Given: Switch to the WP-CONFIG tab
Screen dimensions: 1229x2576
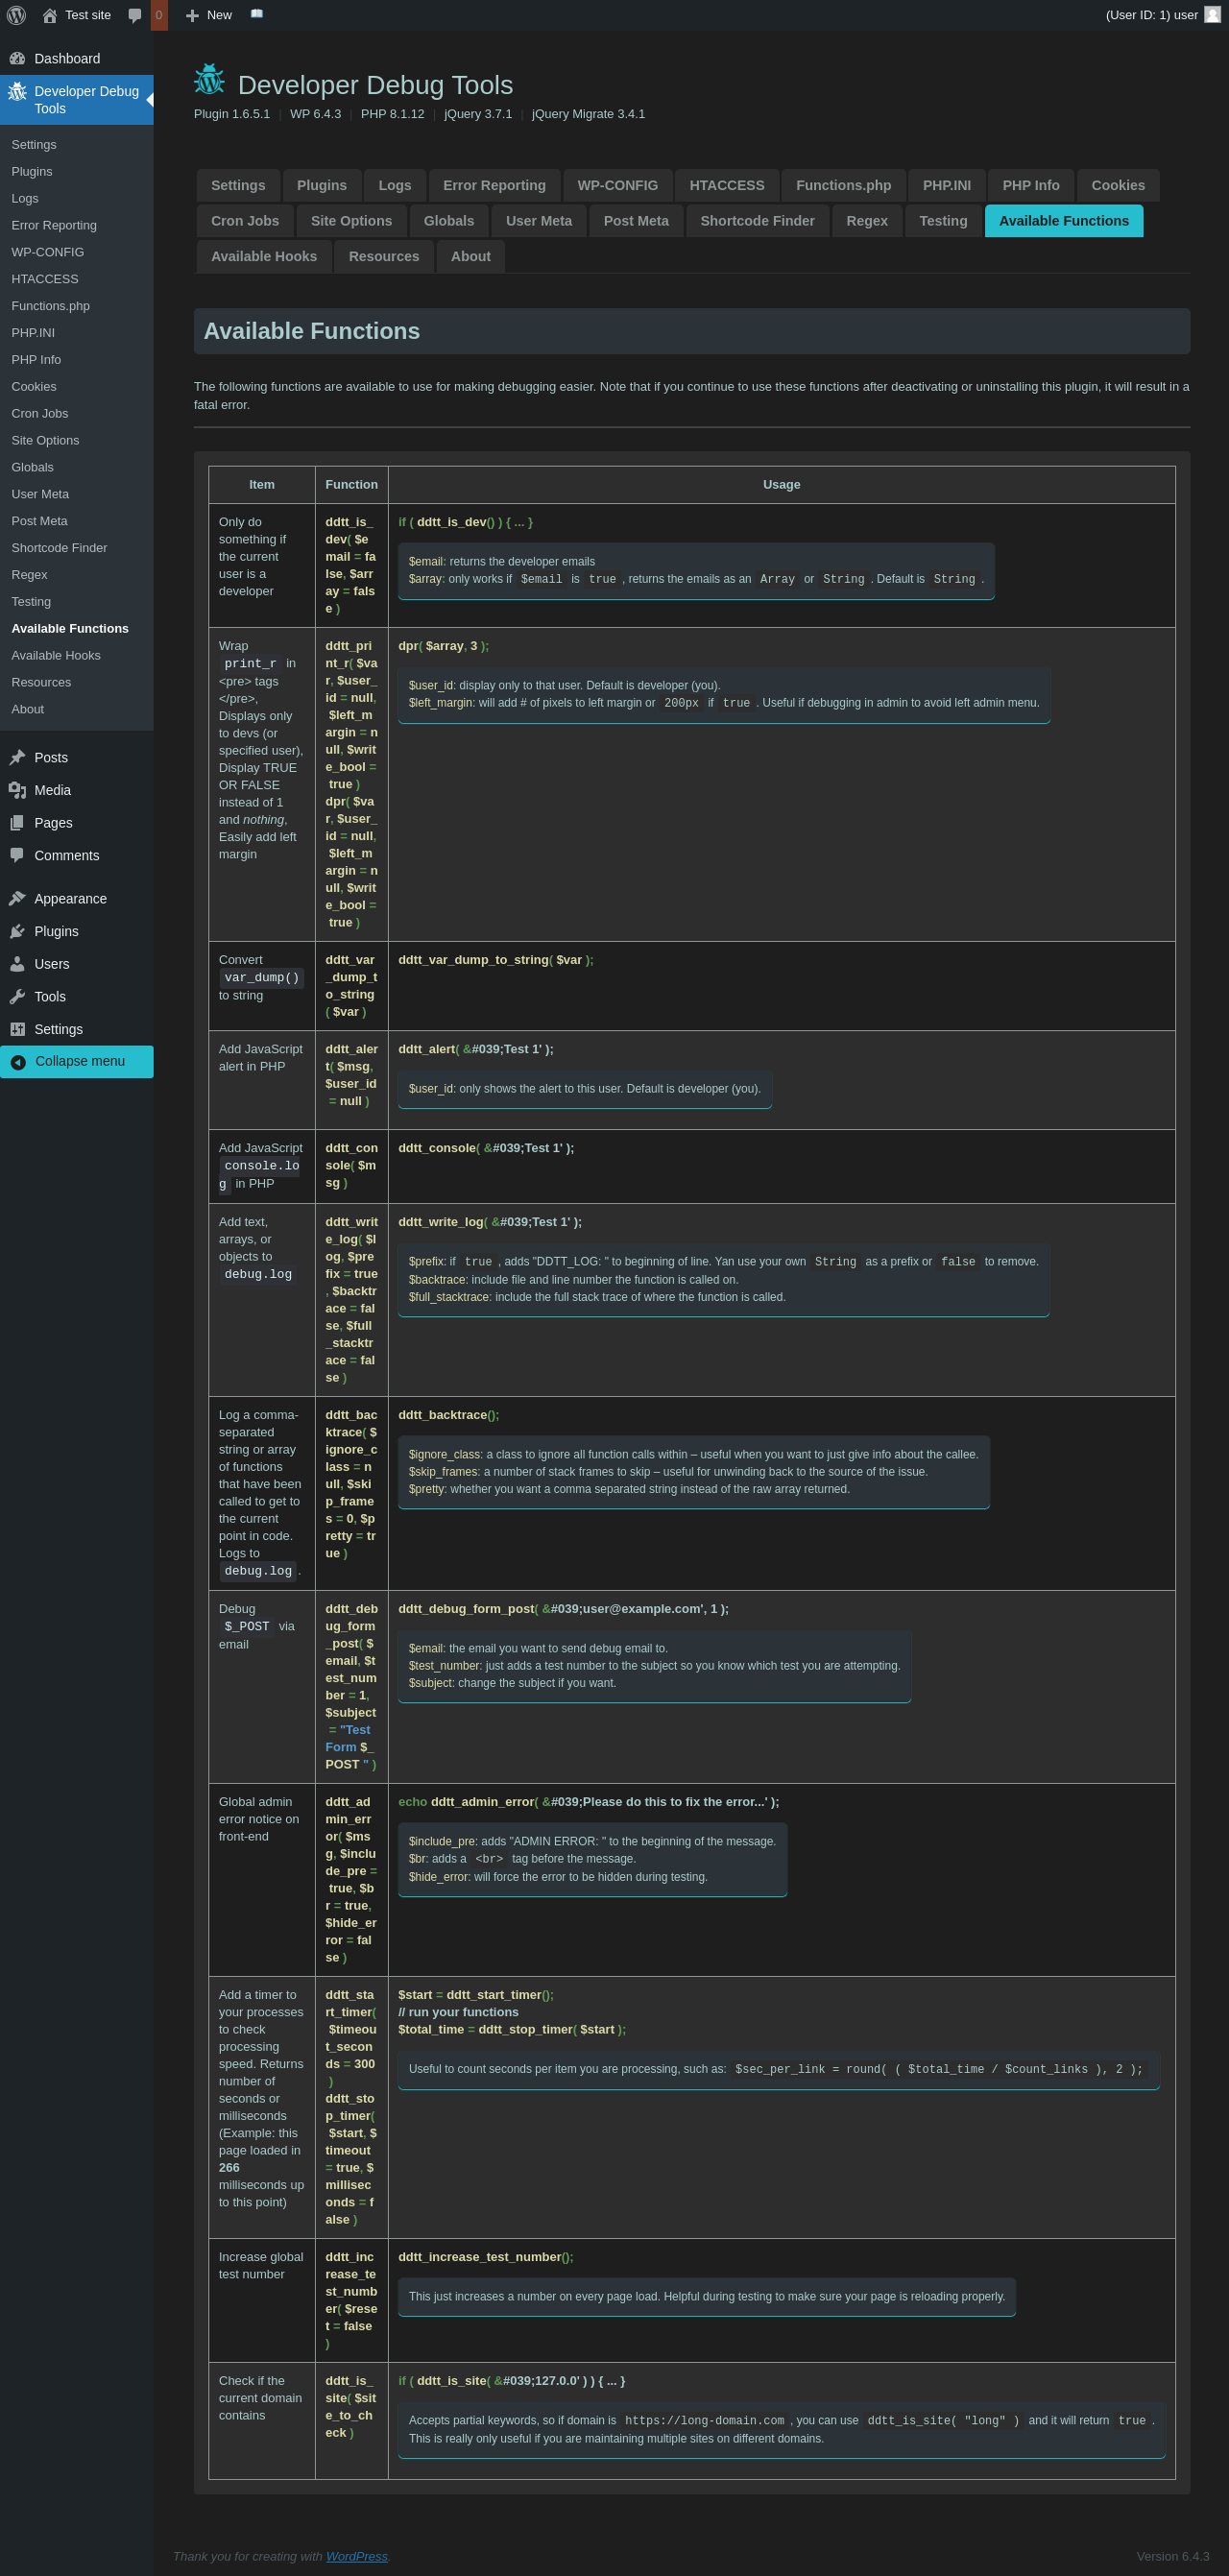Looking at the screenshot, I should coord(617,185).
